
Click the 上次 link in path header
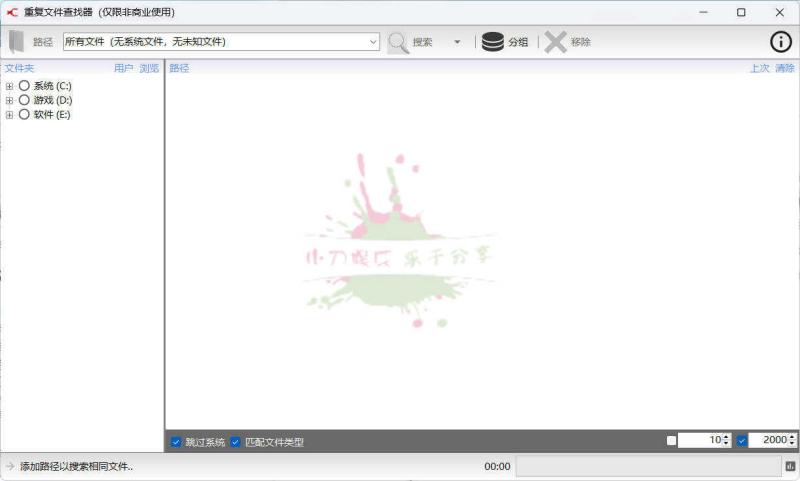click(x=759, y=68)
